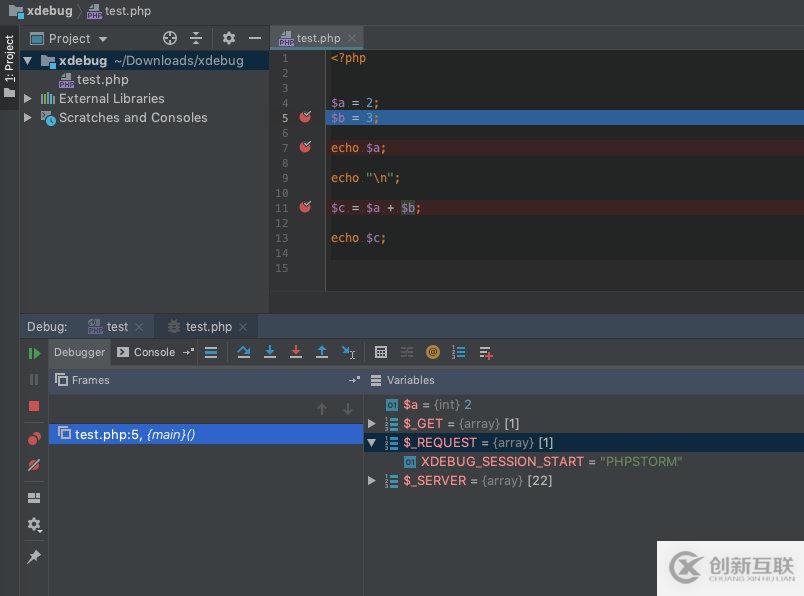Screen dimensions: 804x596
Task: Click the Resume Program green play icon
Action: tap(34, 353)
